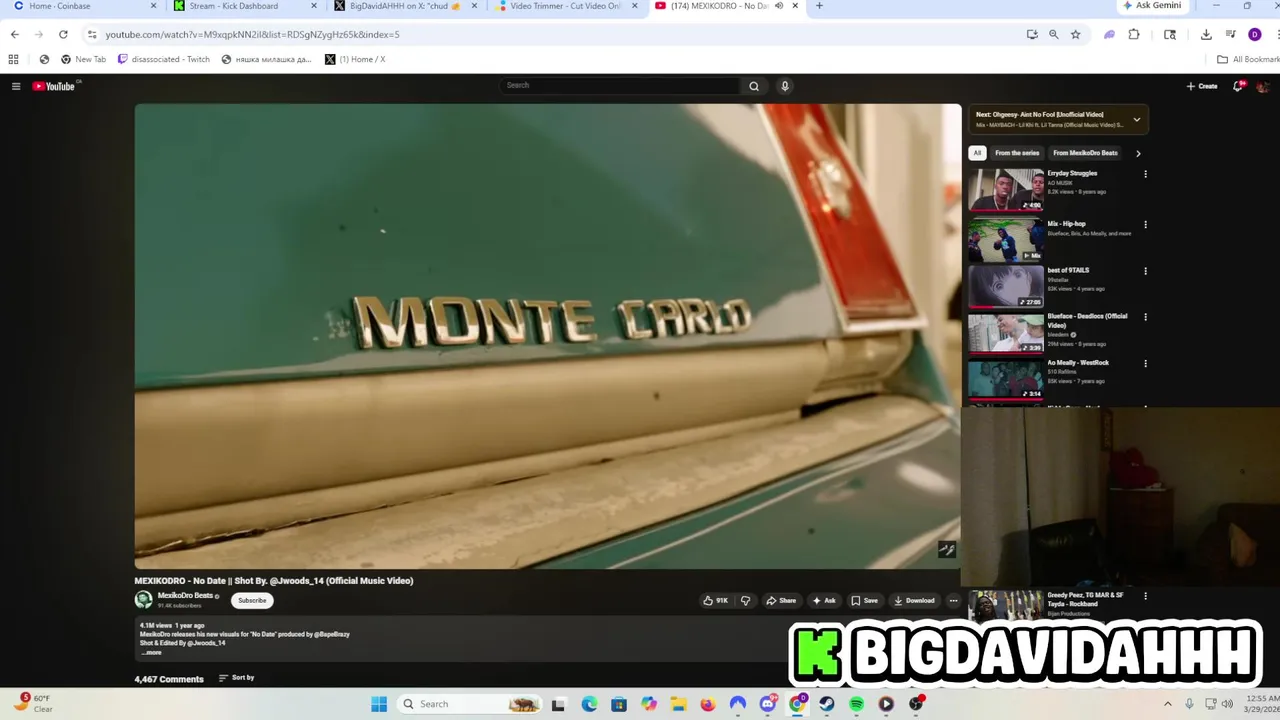The width and height of the screenshot is (1280, 720).
Task: Open more actions under the video
Action: 953,601
